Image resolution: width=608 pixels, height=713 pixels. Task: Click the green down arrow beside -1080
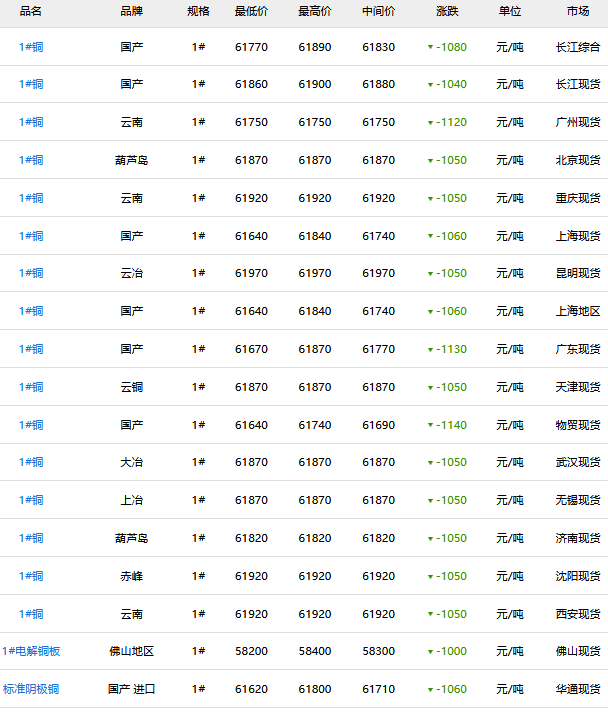[x=430, y=48]
